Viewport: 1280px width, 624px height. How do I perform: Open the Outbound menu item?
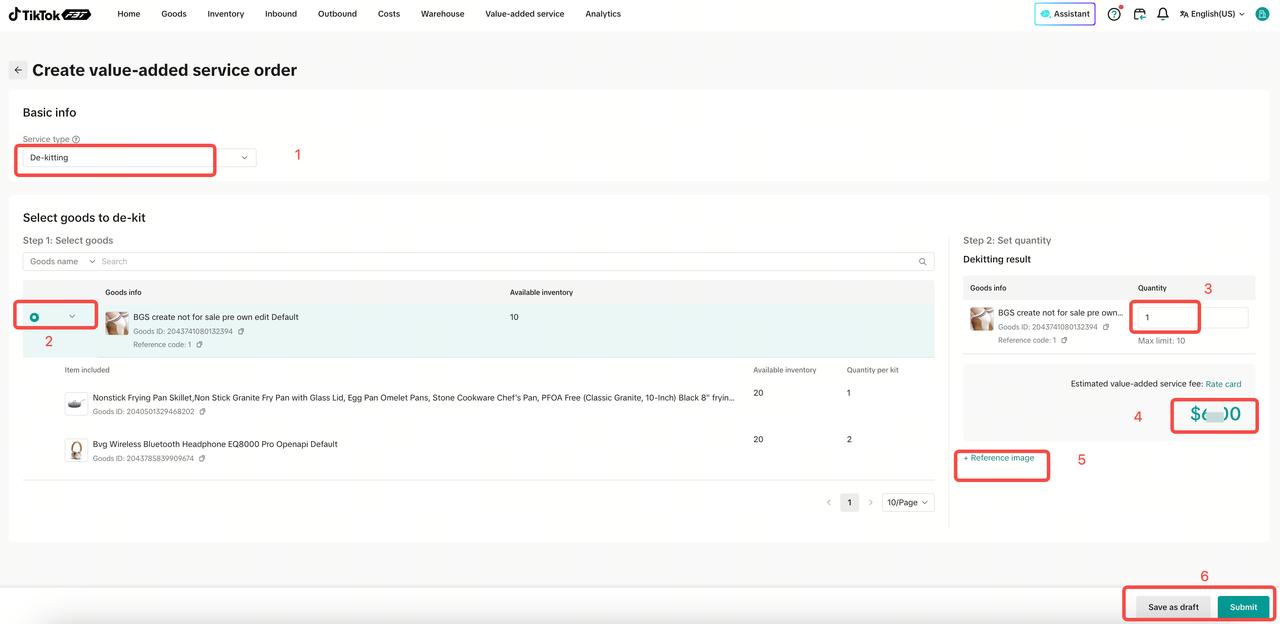click(337, 14)
